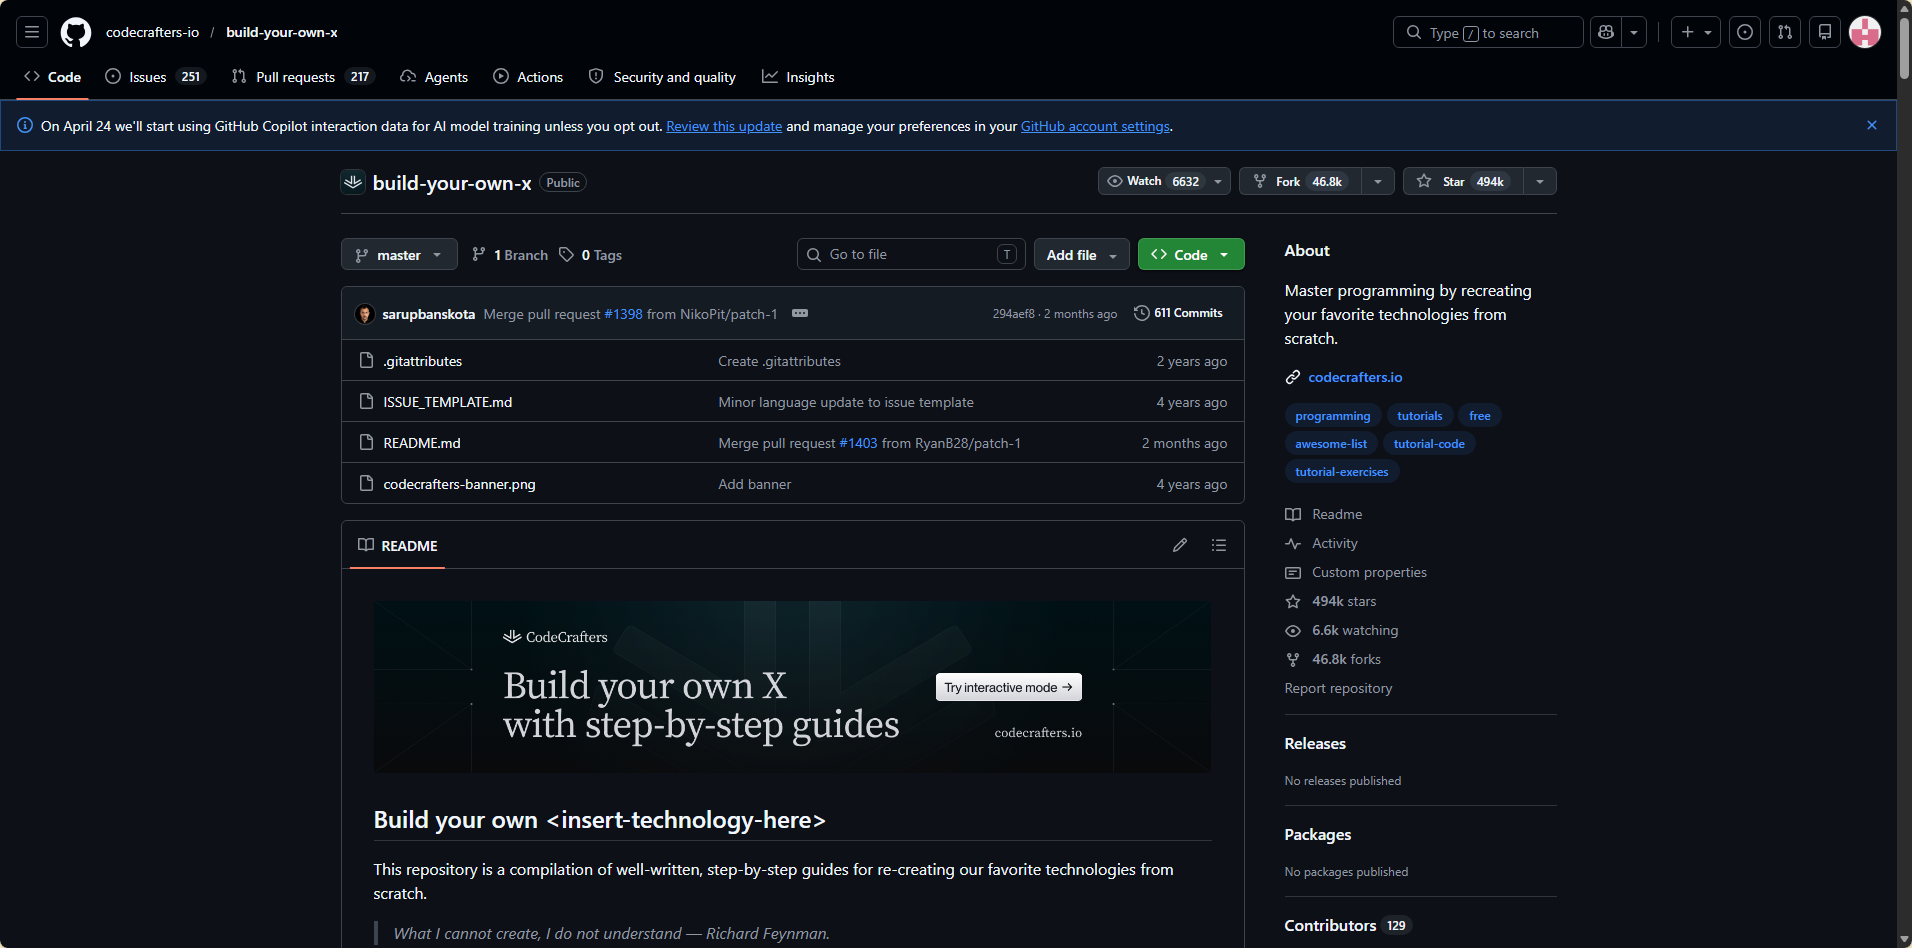Open the codecrafters.io website link

point(1355,377)
